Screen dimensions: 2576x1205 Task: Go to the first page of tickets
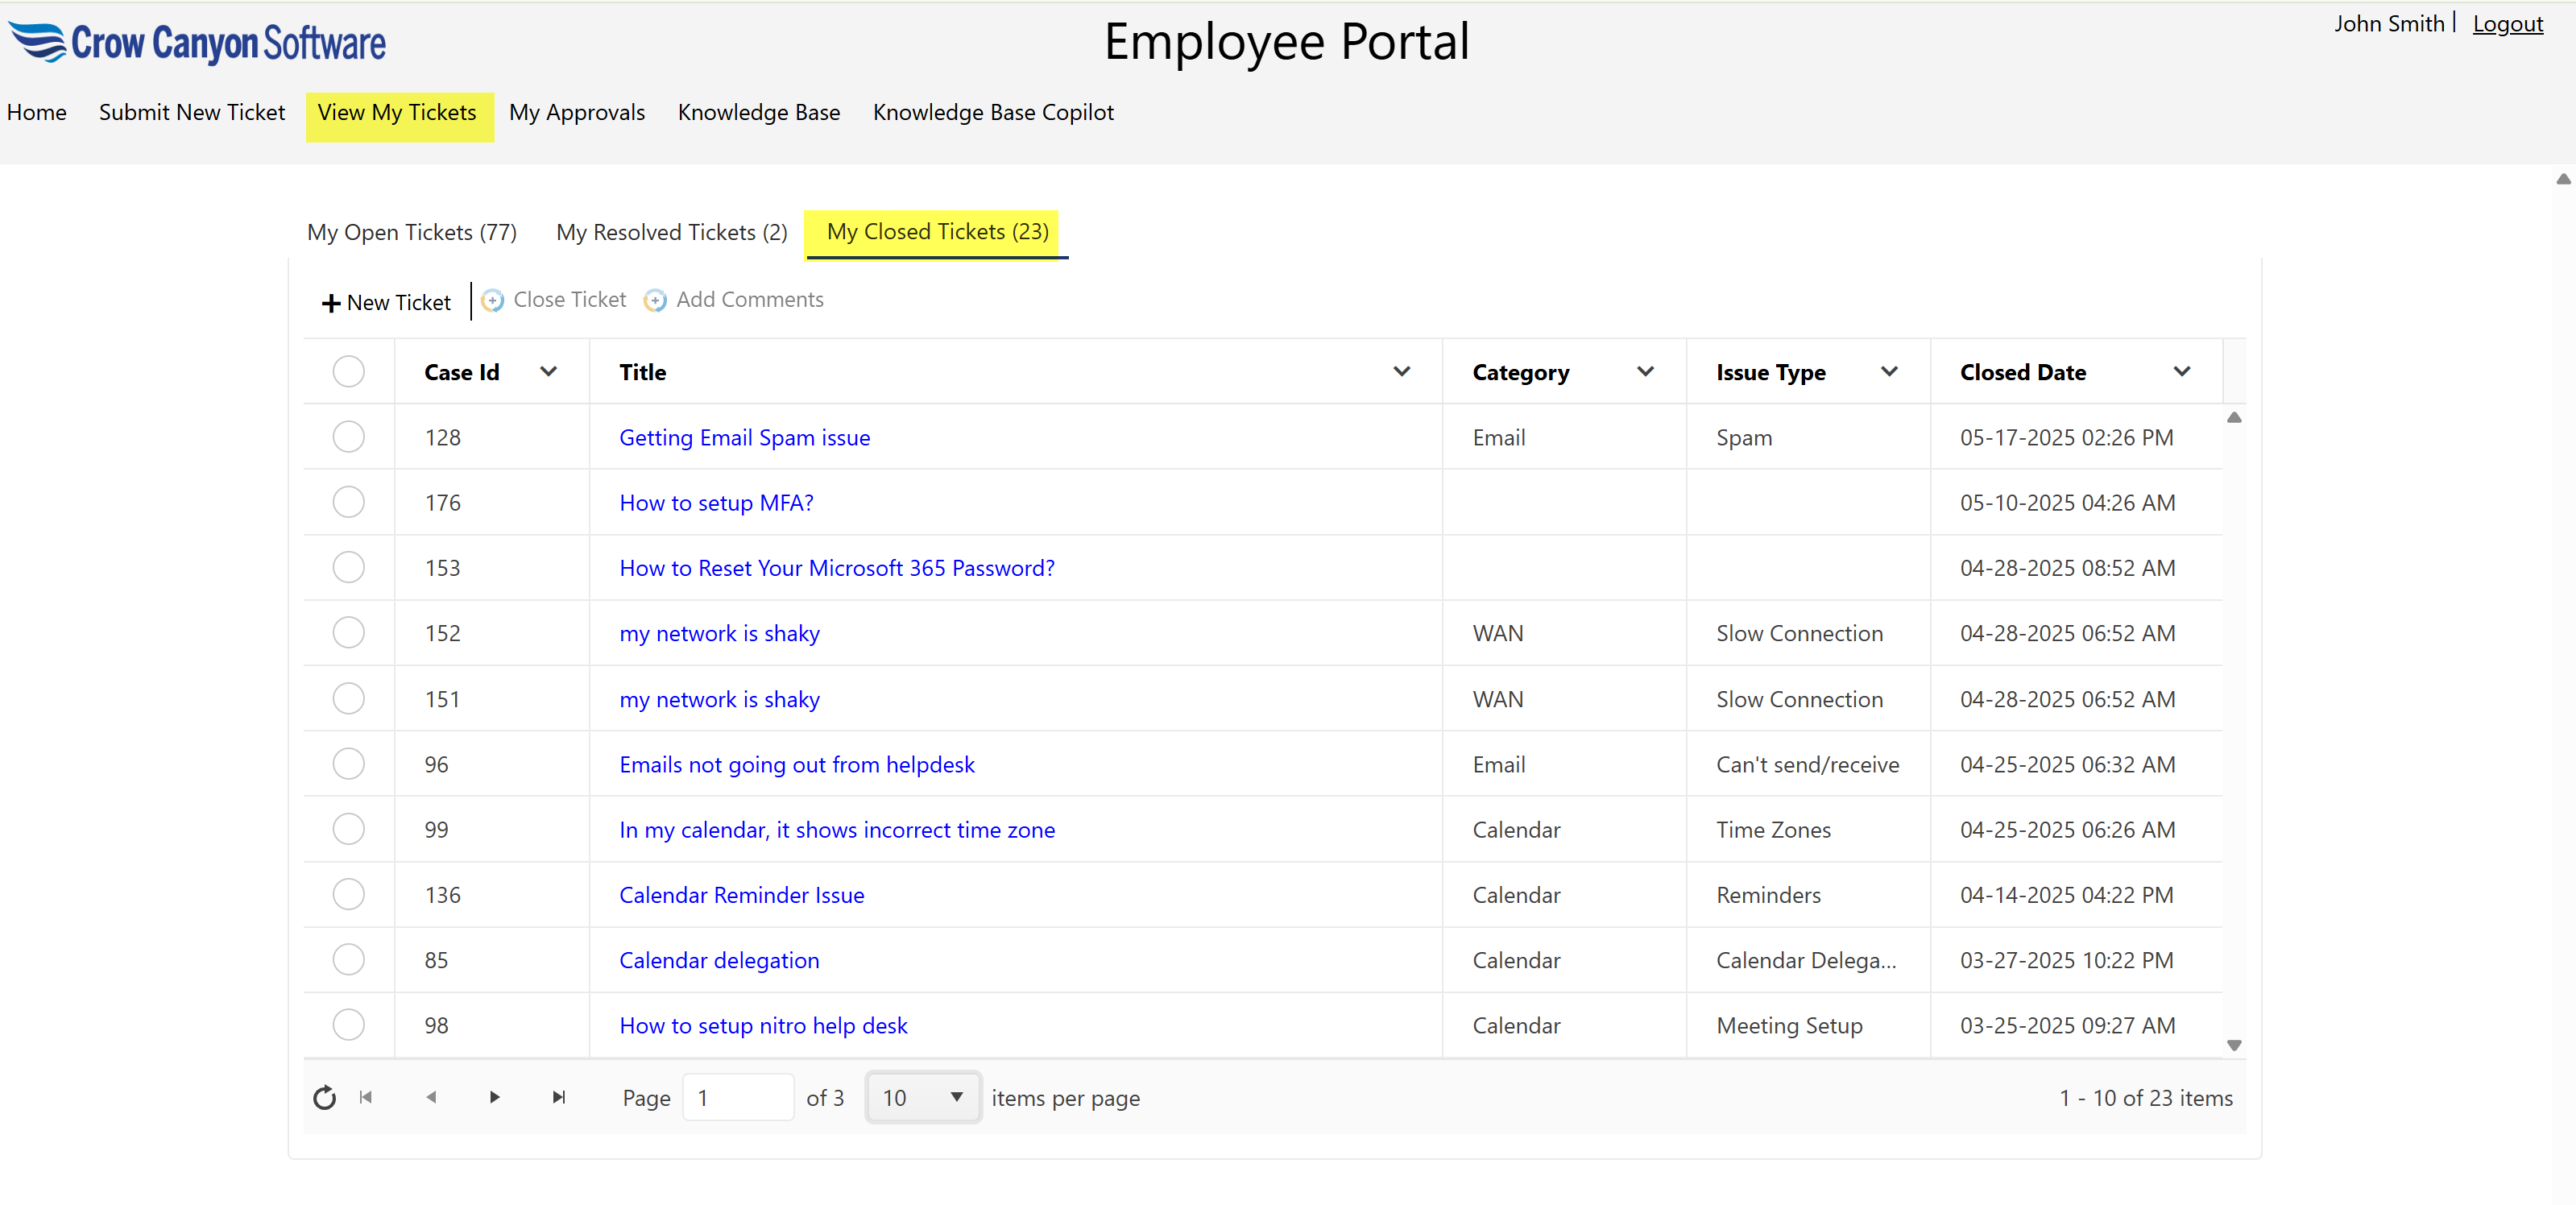tap(366, 1097)
